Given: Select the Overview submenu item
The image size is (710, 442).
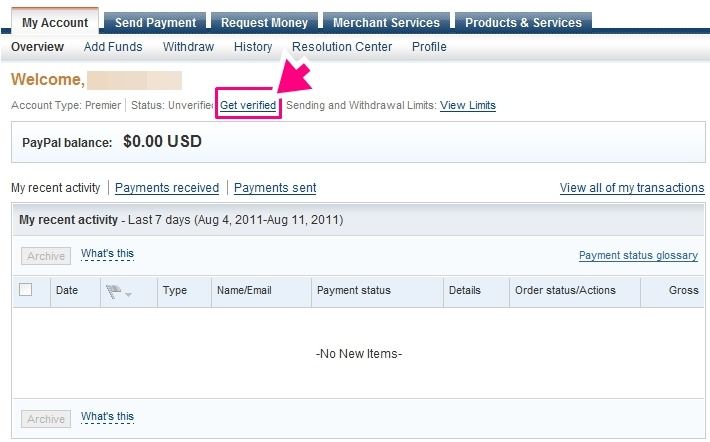Looking at the screenshot, I should pos(37,47).
